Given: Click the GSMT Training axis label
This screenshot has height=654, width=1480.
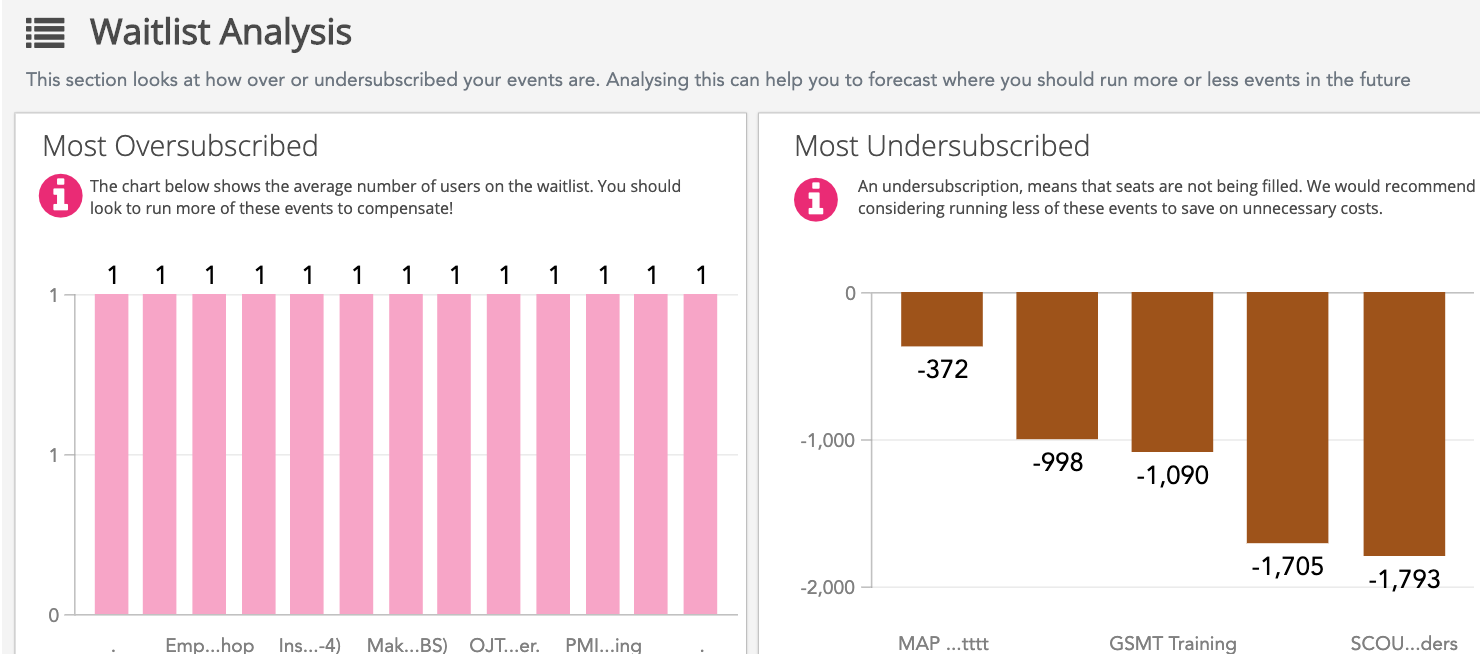Looking at the screenshot, I should click(x=1172, y=643).
